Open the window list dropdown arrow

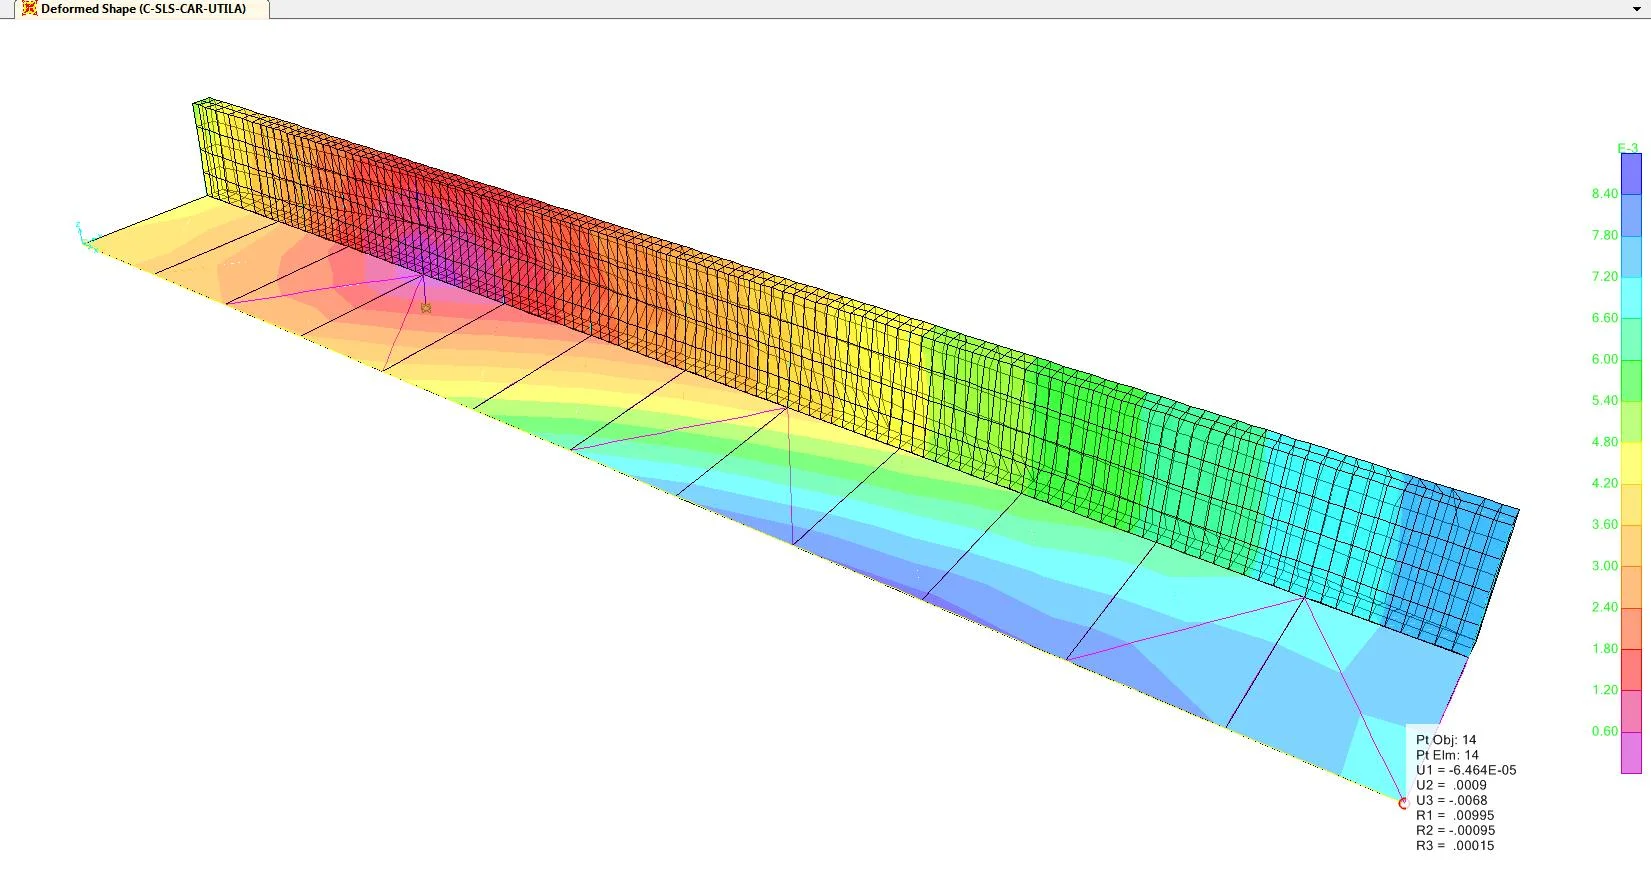tap(1637, 9)
